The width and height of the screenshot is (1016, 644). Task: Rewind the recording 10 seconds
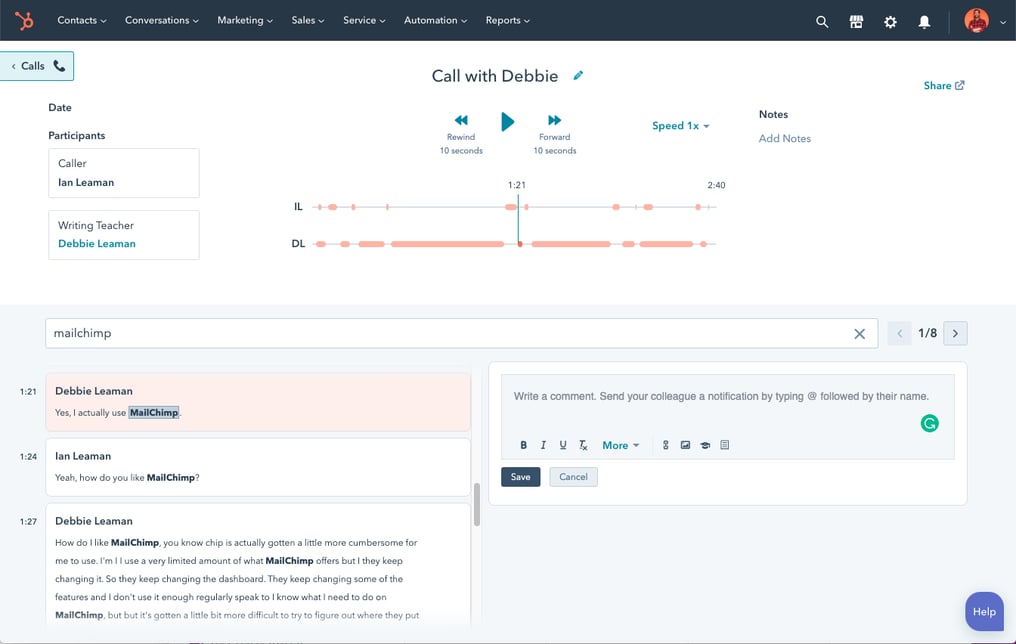click(x=461, y=120)
